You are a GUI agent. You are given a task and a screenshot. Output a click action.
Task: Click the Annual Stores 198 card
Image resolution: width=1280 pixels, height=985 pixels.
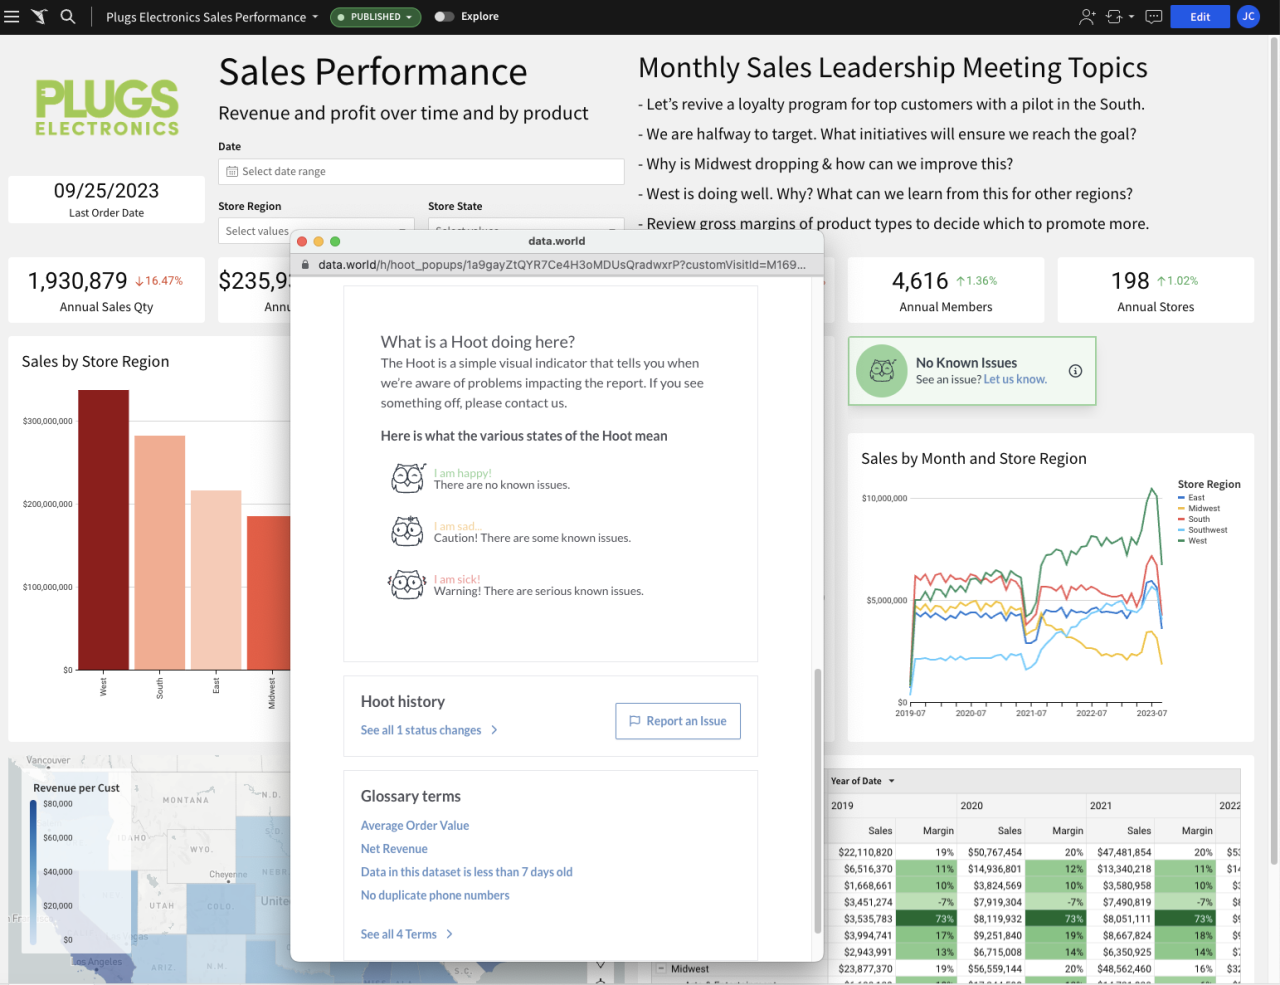tap(1156, 290)
